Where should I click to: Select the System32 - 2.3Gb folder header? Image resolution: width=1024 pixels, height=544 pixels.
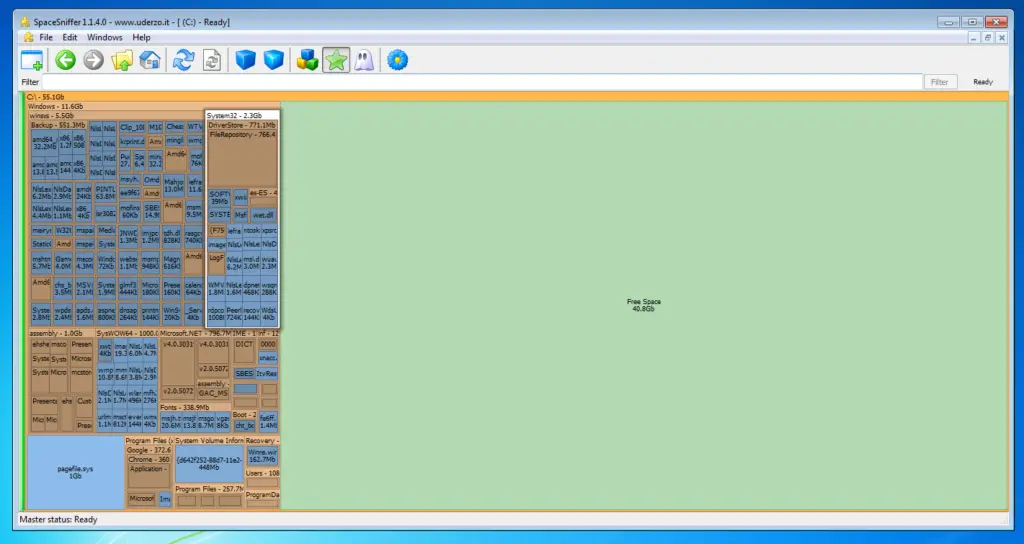[242, 116]
